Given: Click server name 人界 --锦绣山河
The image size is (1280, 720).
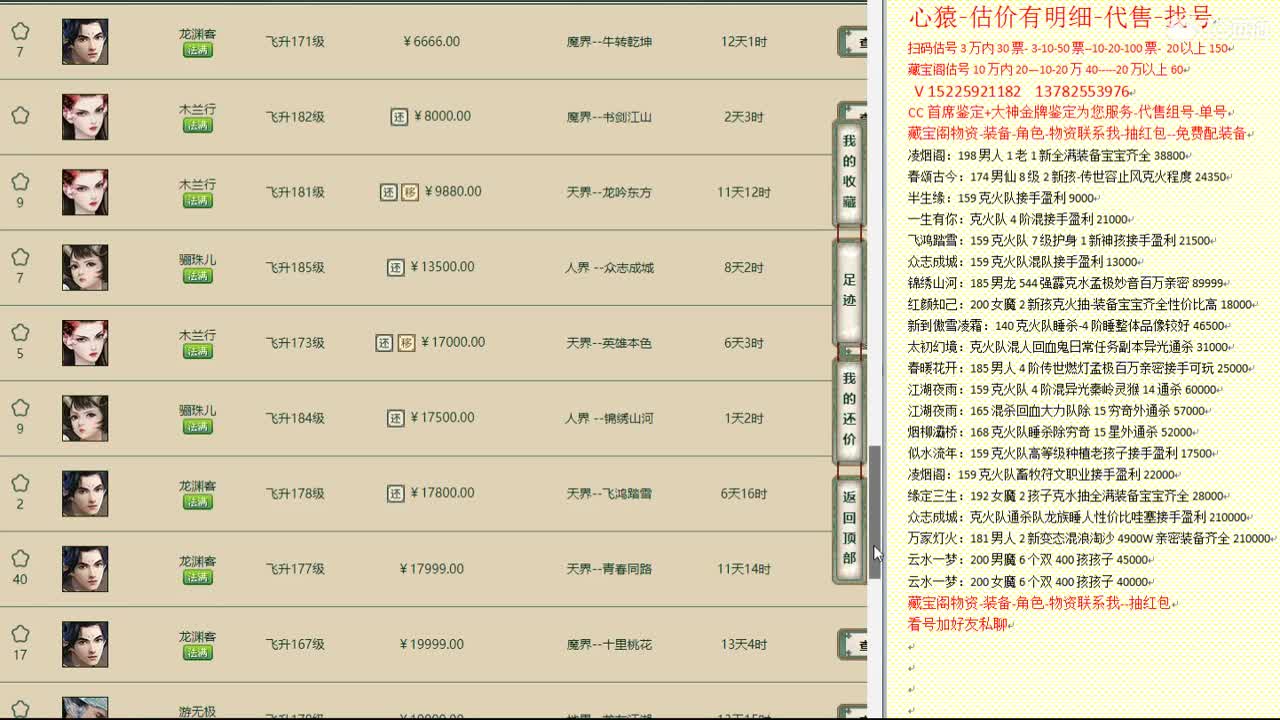Looking at the screenshot, I should tap(609, 418).
